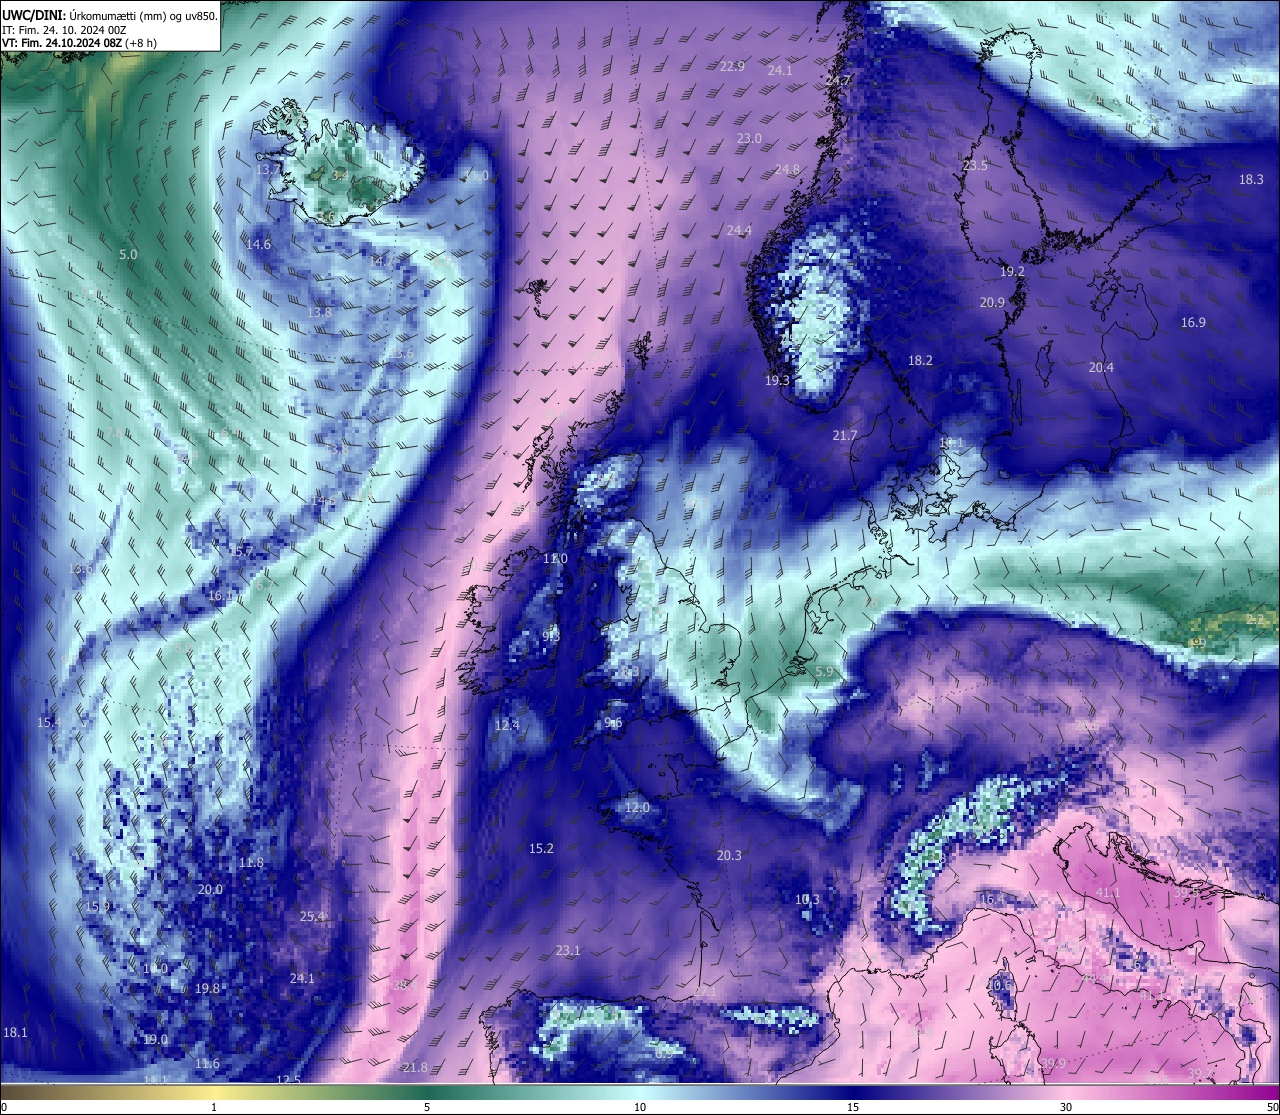Image resolution: width=1280 pixels, height=1115 pixels.
Task: Click the map value '41.1'
Action: pos(1107,892)
